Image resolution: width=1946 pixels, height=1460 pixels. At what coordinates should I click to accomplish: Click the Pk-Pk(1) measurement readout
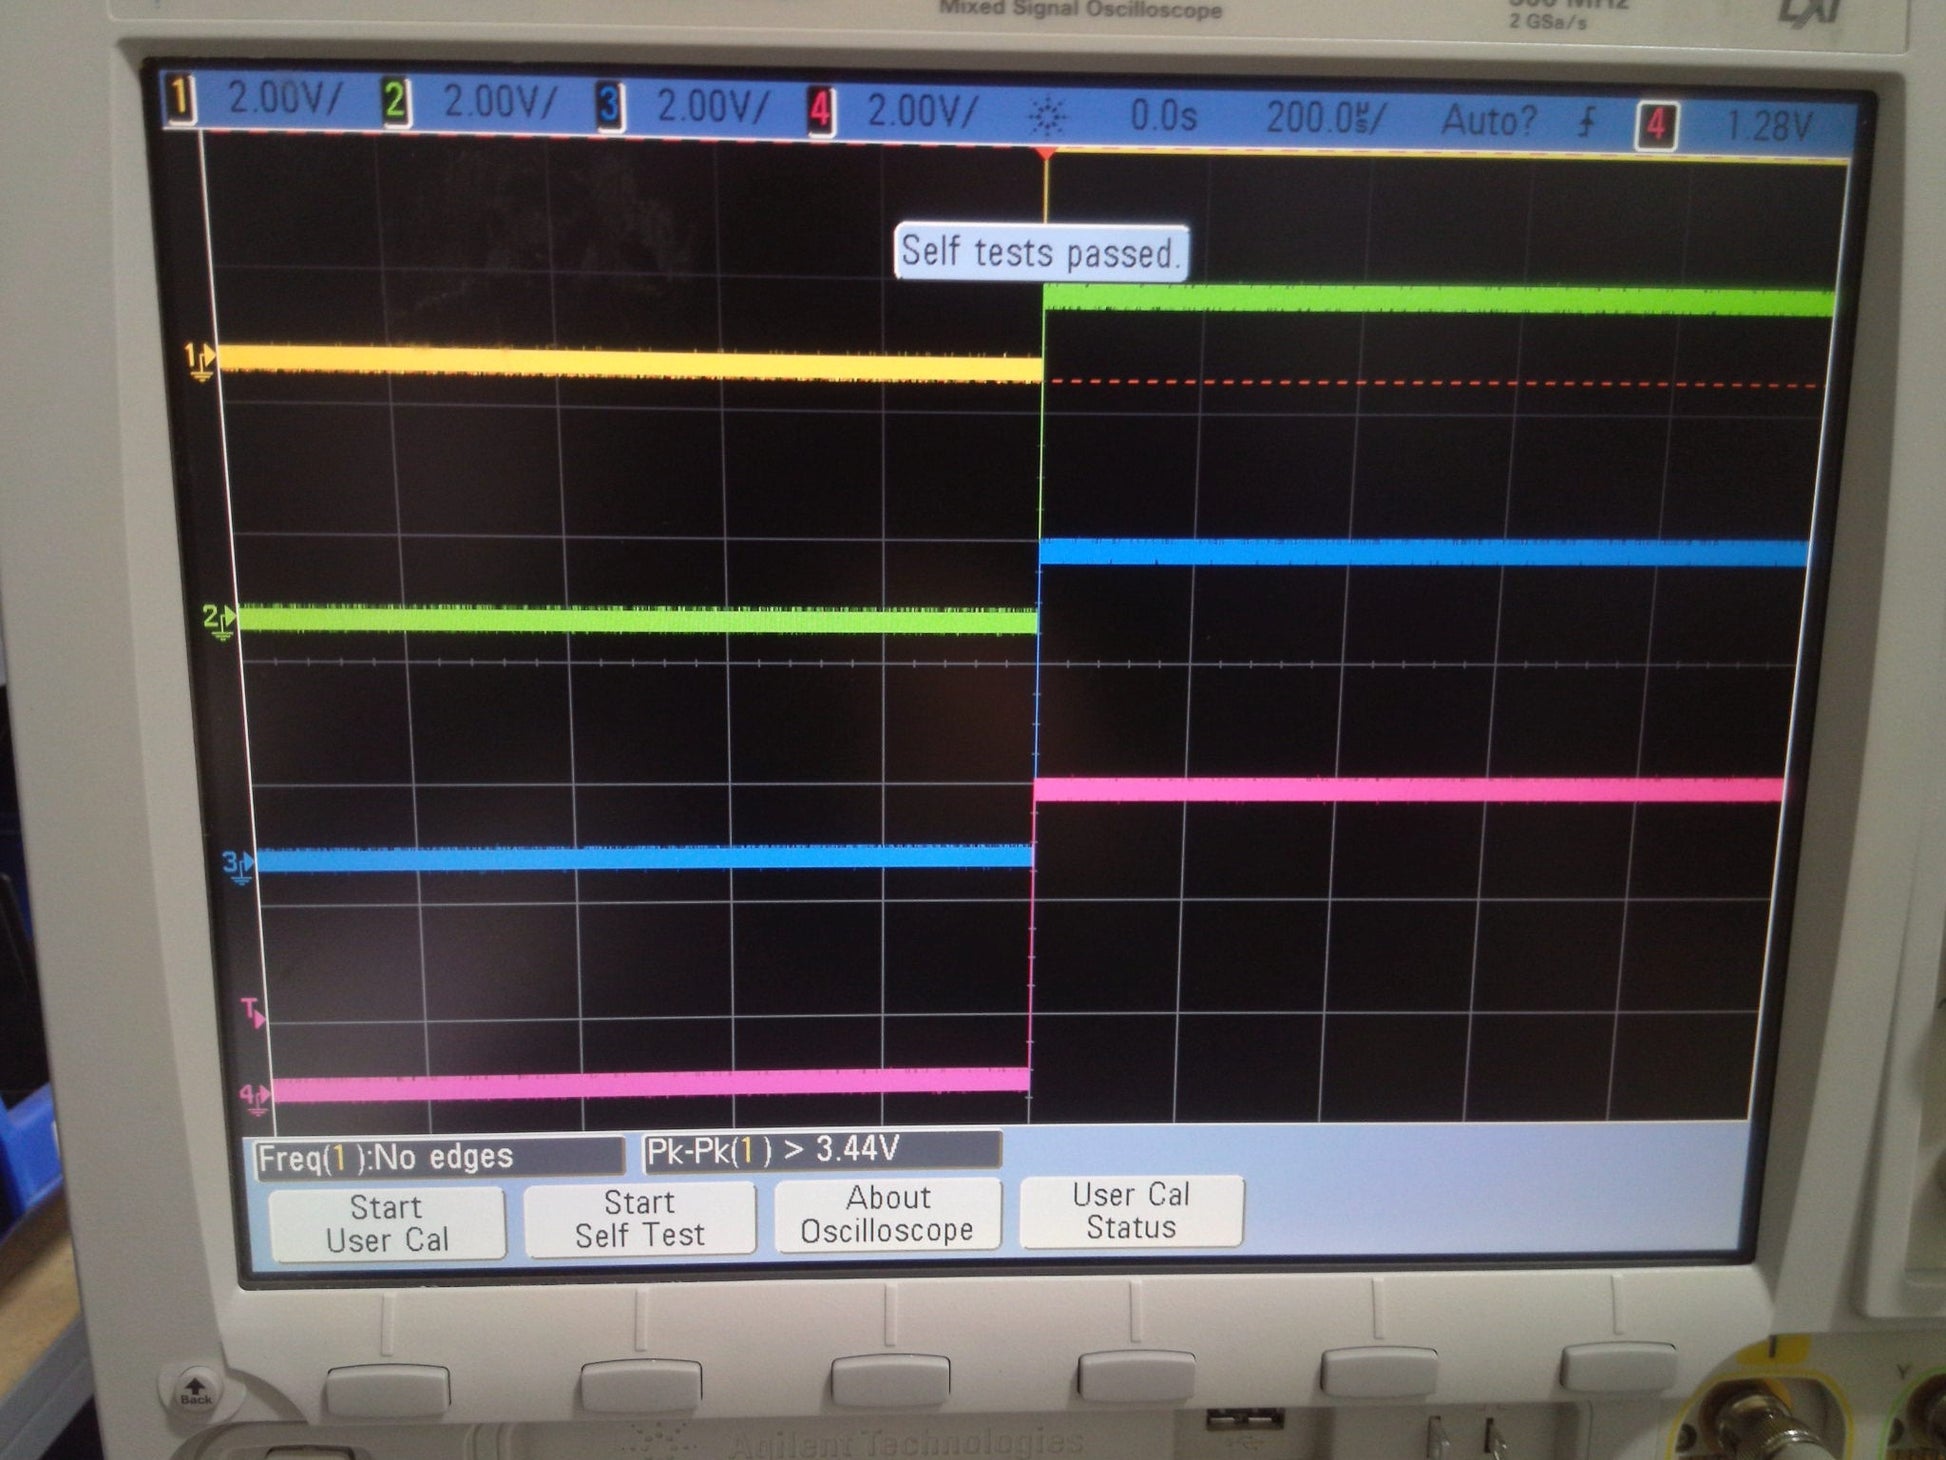click(820, 1150)
